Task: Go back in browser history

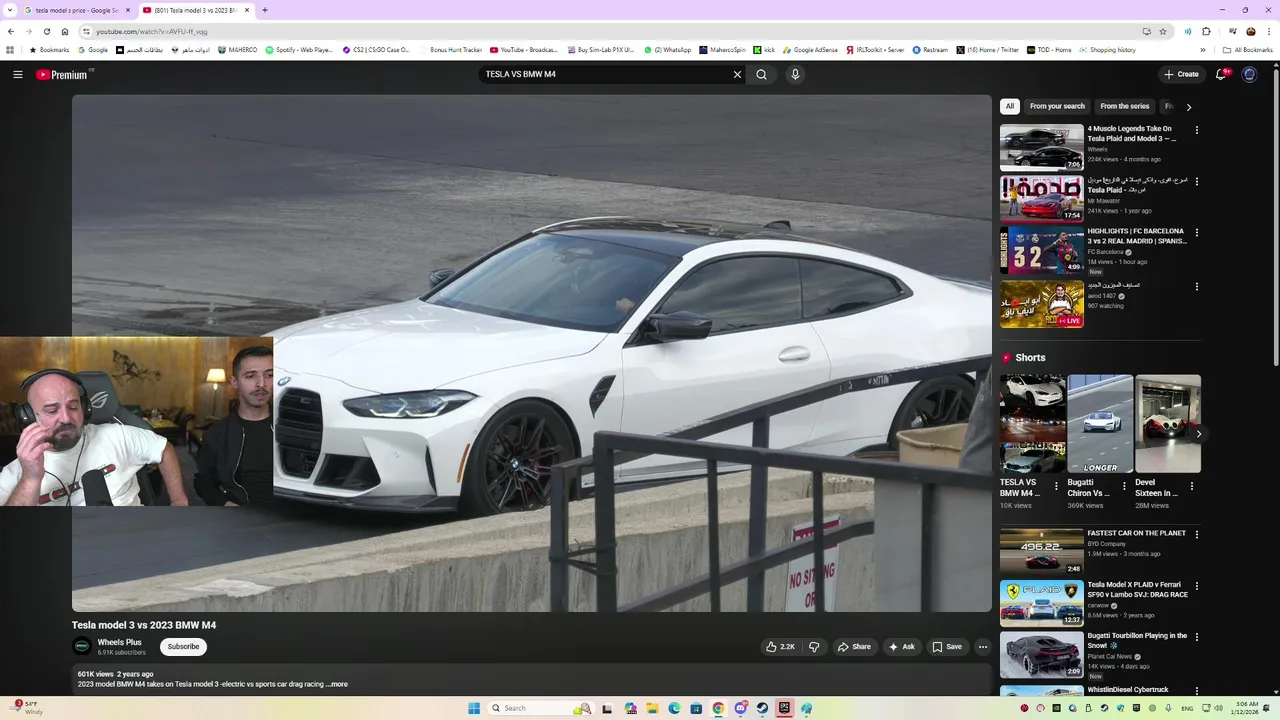Action: point(11,31)
